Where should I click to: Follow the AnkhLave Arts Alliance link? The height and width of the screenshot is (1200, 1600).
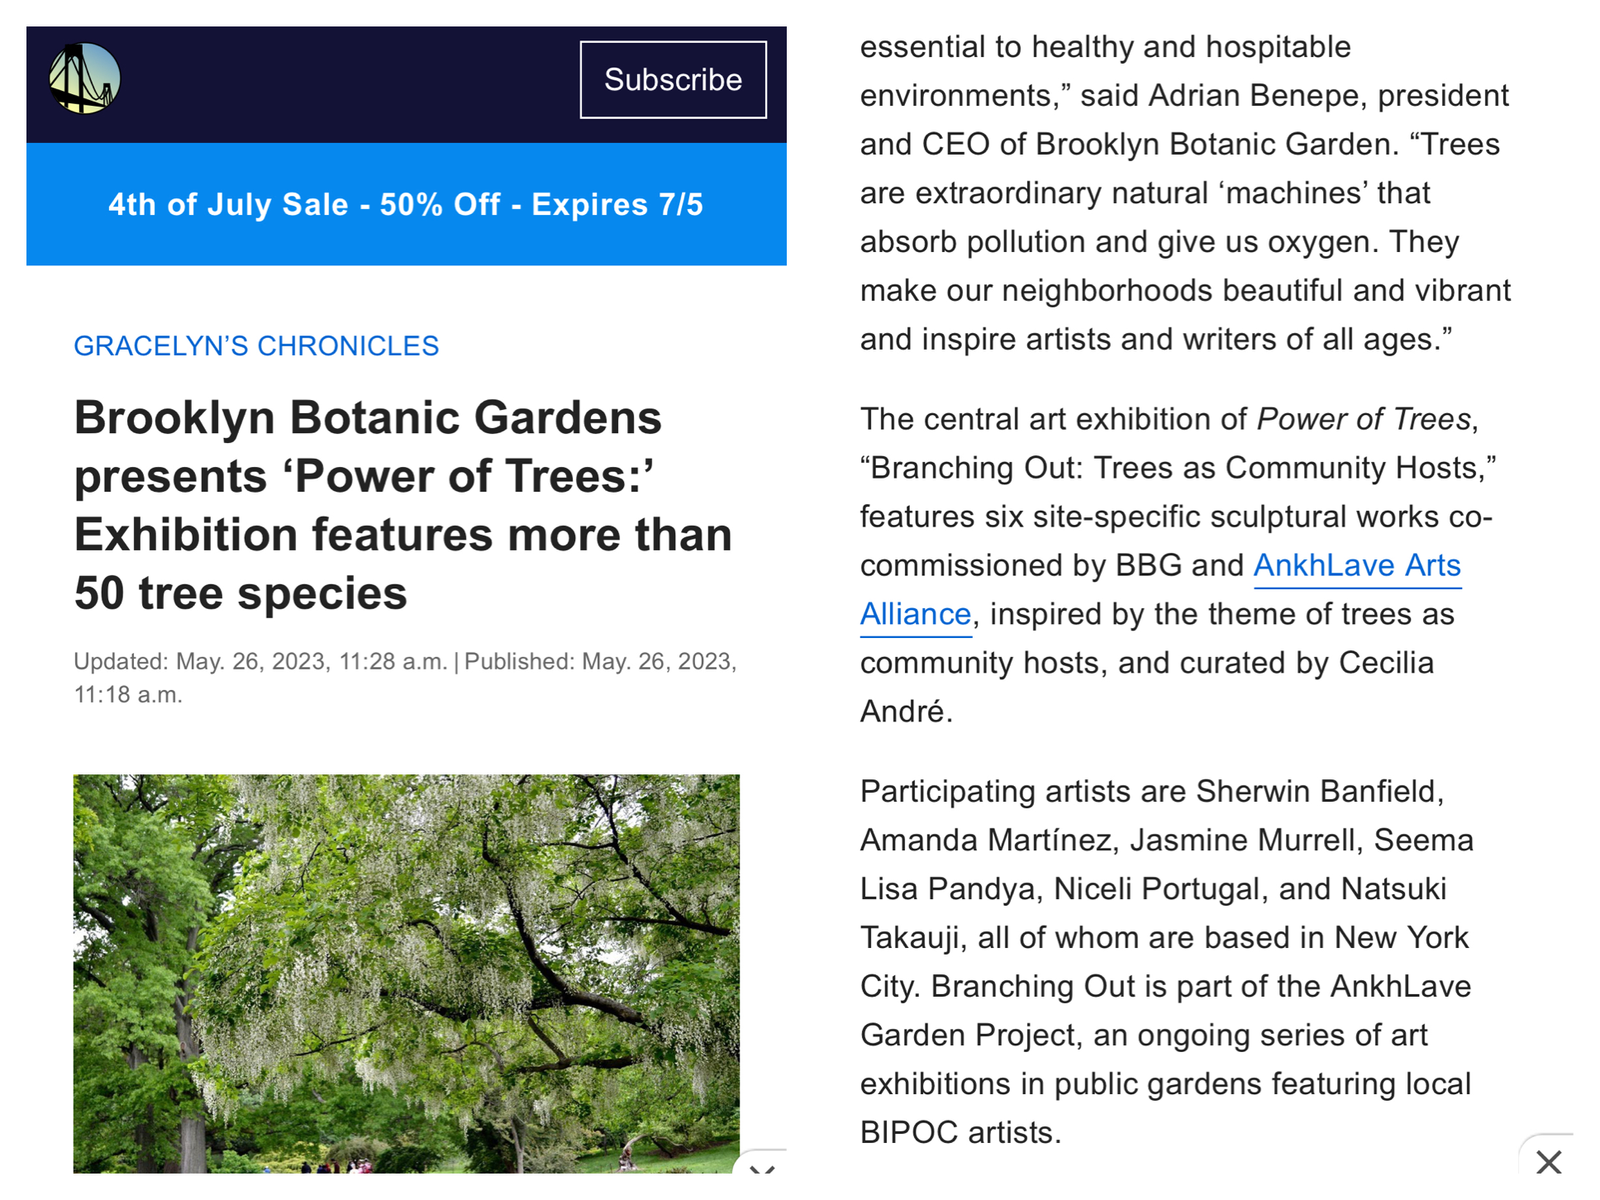(1357, 566)
